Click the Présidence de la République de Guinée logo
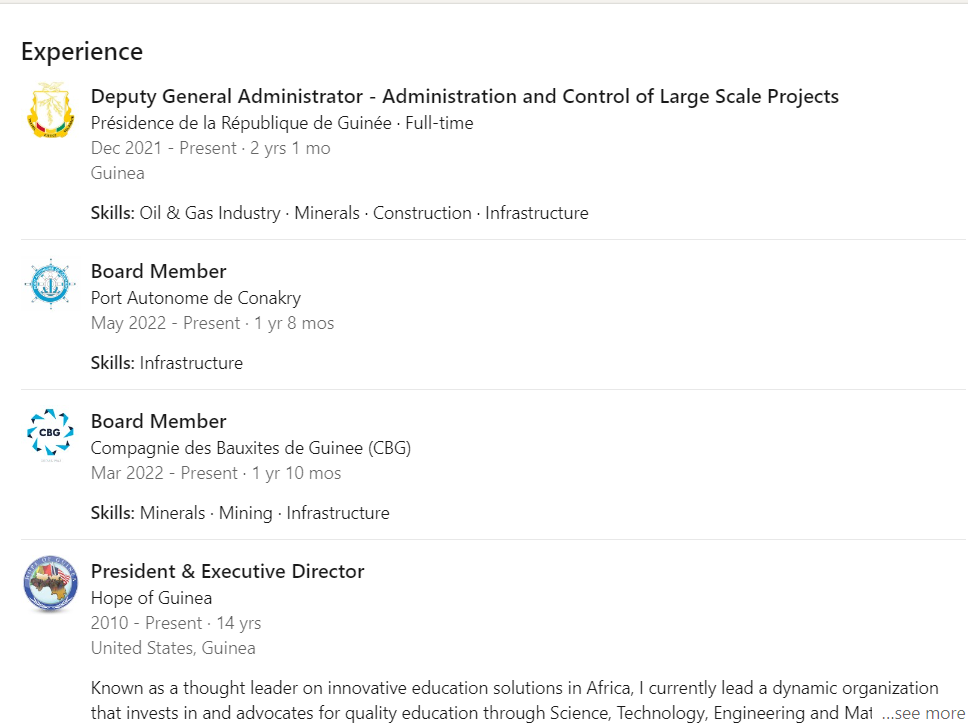Viewport: 968px width, 724px height. click(x=51, y=111)
